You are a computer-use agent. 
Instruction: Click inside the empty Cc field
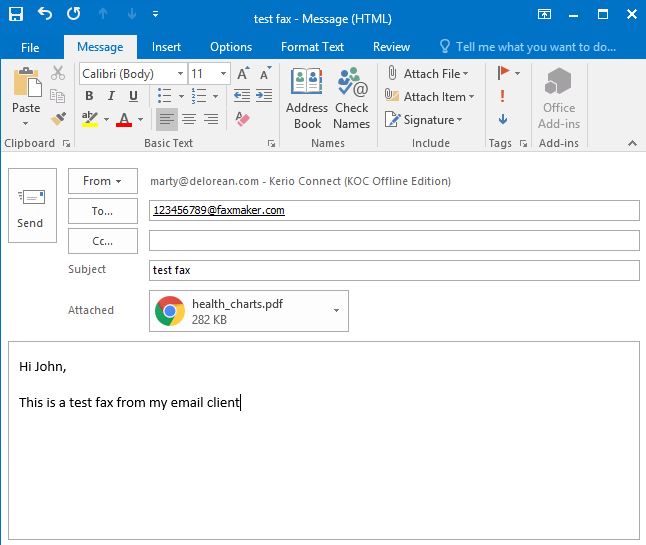pyautogui.click(x=394, y=241)
